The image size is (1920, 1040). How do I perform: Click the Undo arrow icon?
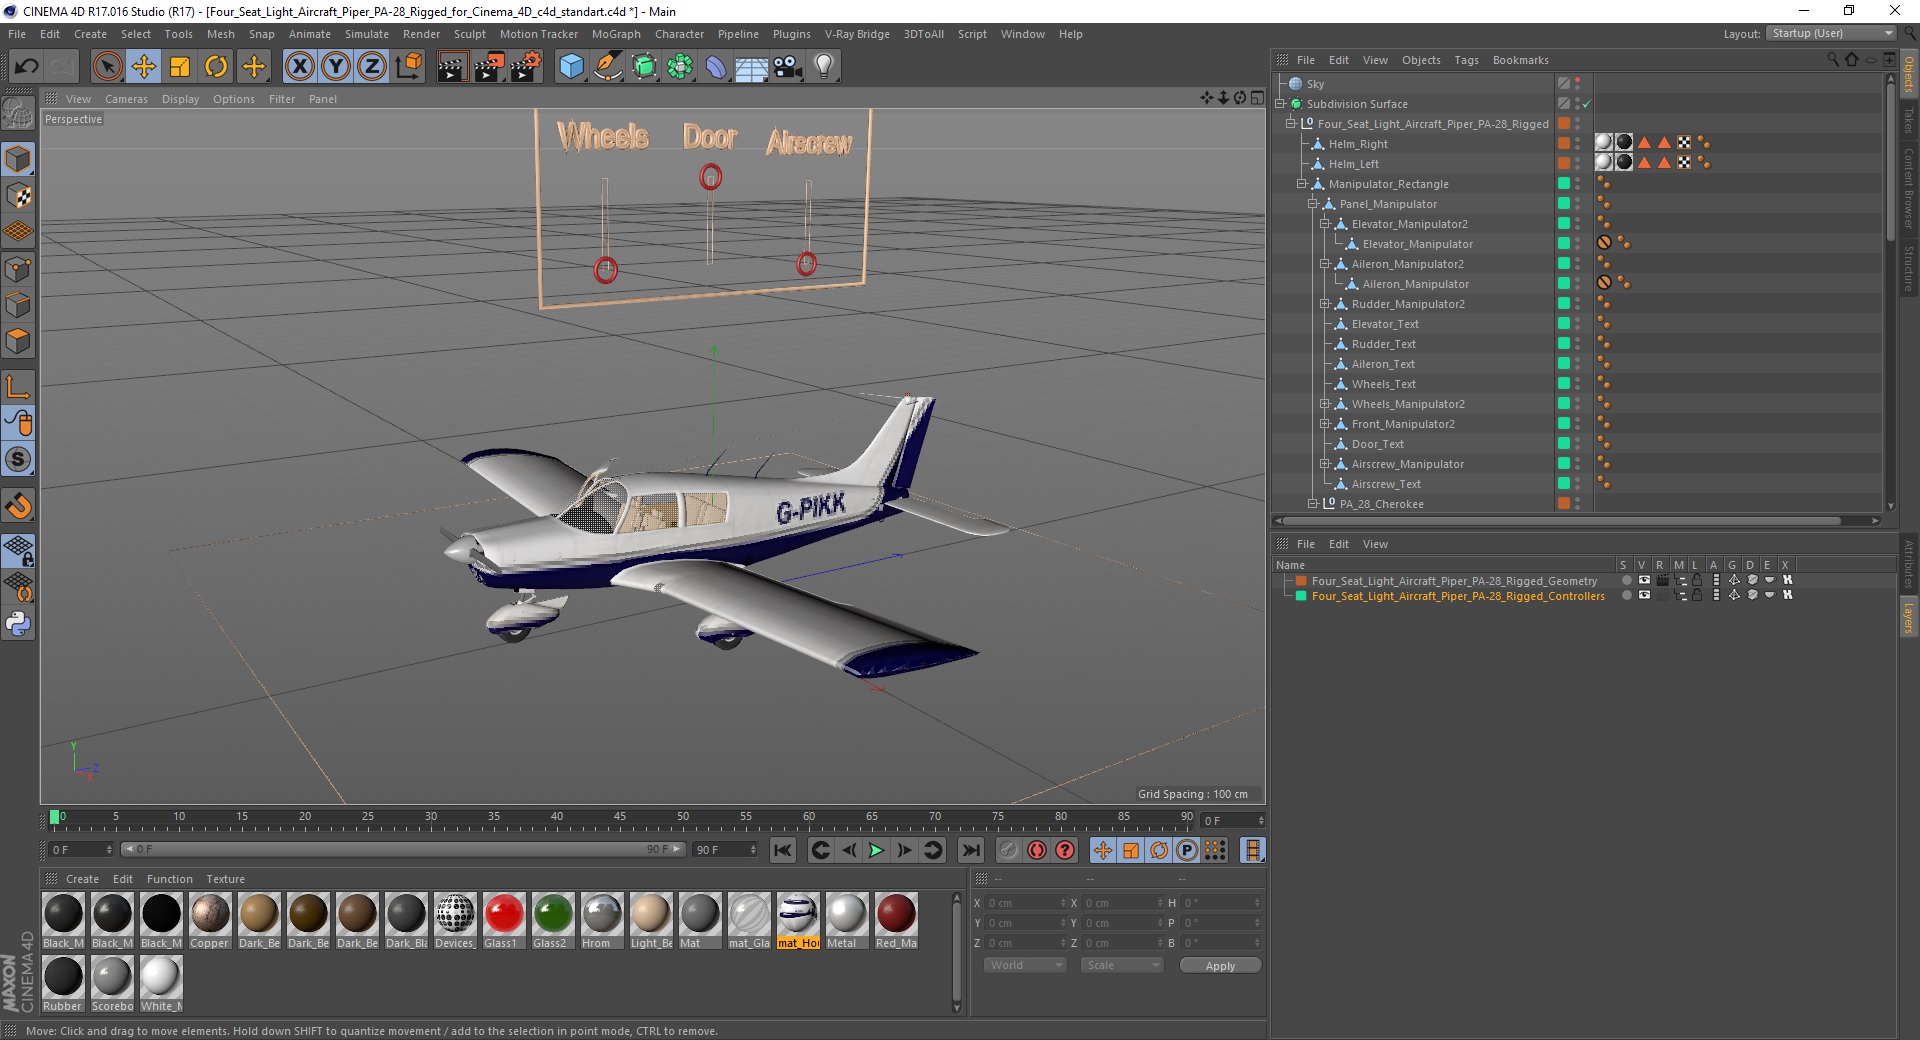pos(27,67)
